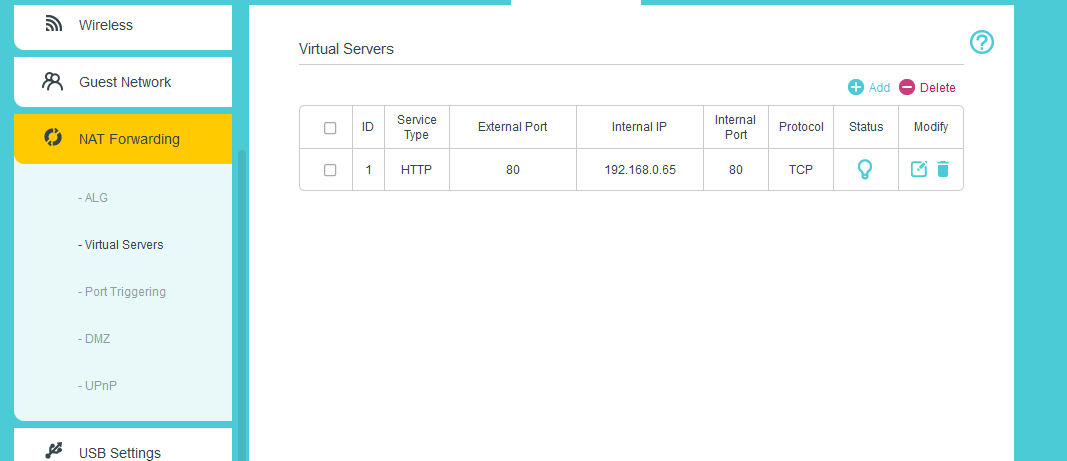Expand the Wireless menu section

point(106,25)
